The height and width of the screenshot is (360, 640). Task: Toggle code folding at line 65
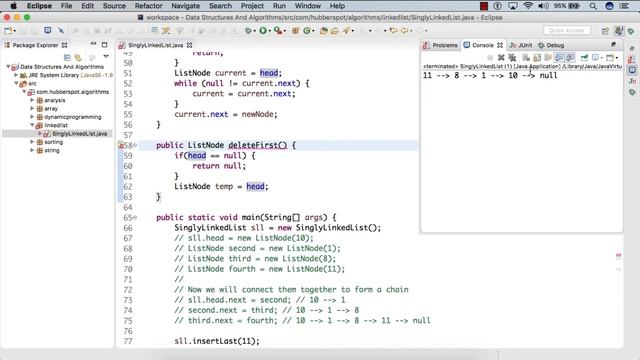(135, 218)
